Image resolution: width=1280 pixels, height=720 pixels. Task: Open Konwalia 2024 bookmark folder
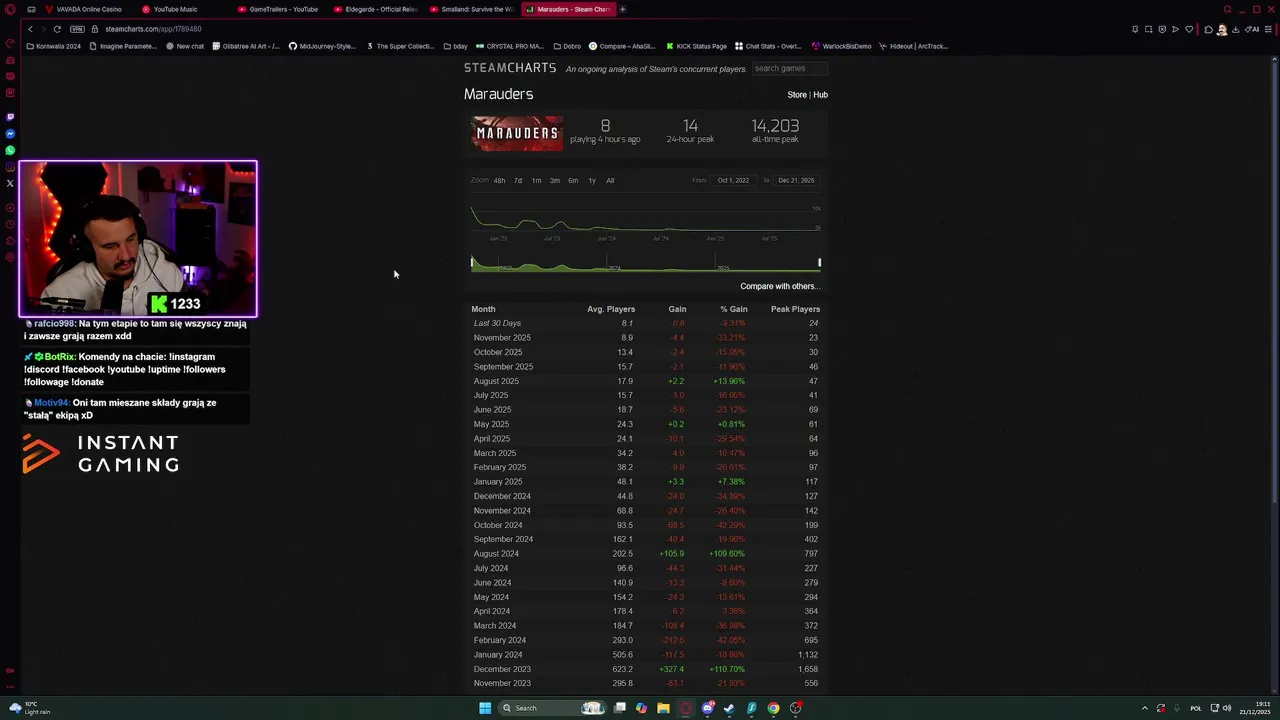tap(54, 46)
